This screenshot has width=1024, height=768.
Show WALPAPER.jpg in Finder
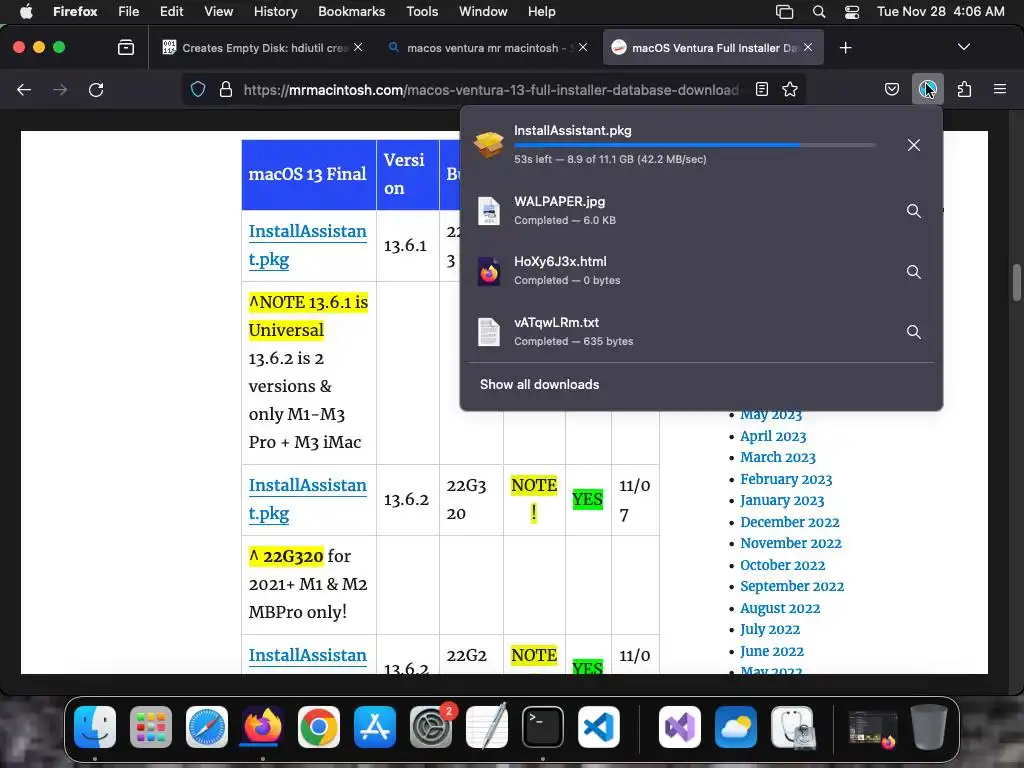914,211
